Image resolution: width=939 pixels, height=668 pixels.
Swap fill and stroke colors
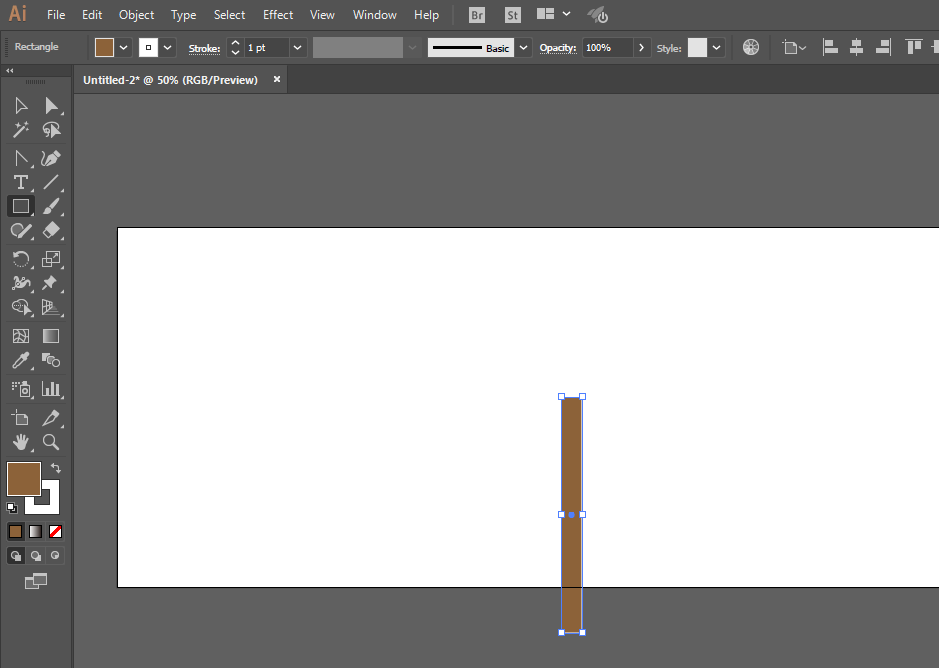pos(57,468)
